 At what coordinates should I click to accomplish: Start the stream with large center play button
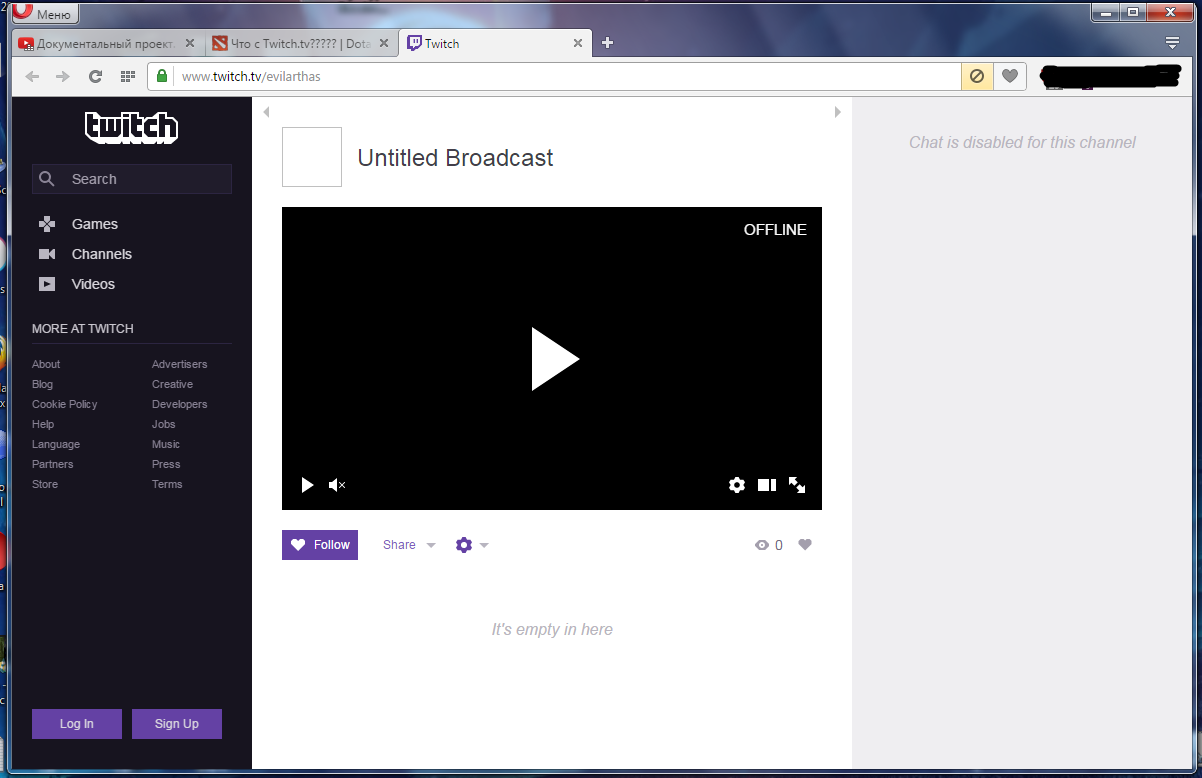[x=554, y=358]
